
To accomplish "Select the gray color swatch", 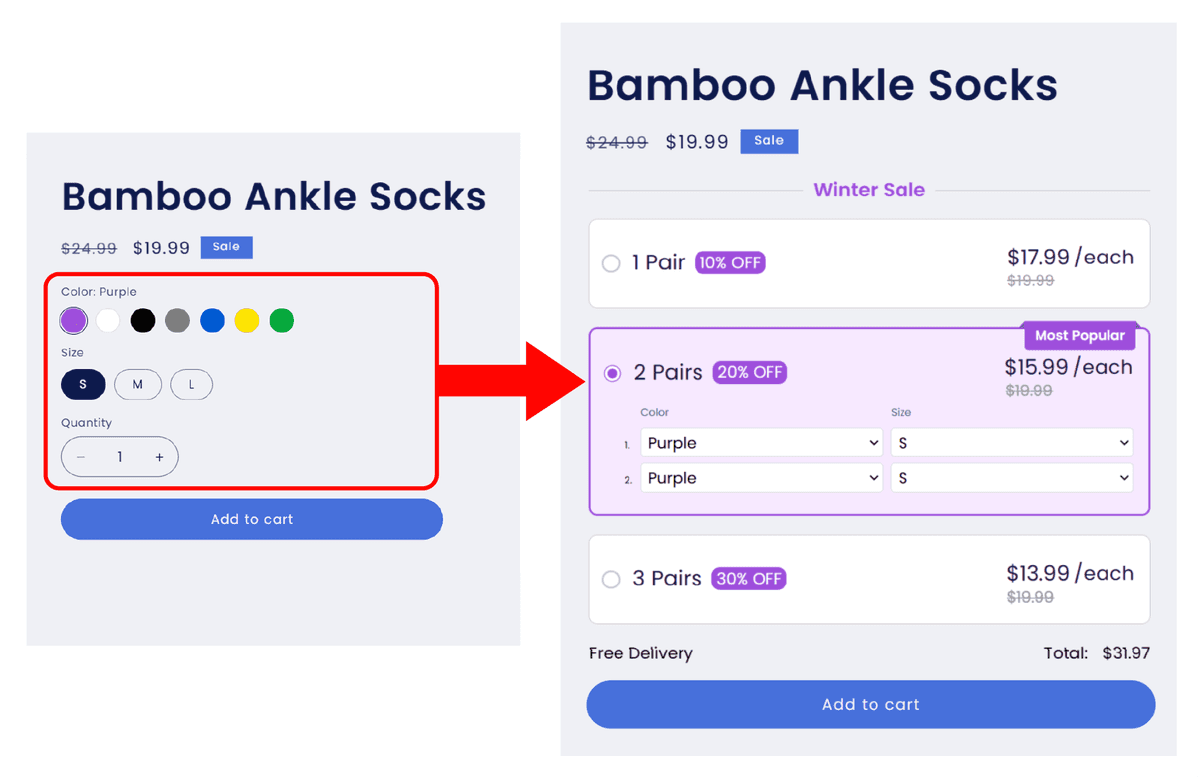I will coord(177,320).
